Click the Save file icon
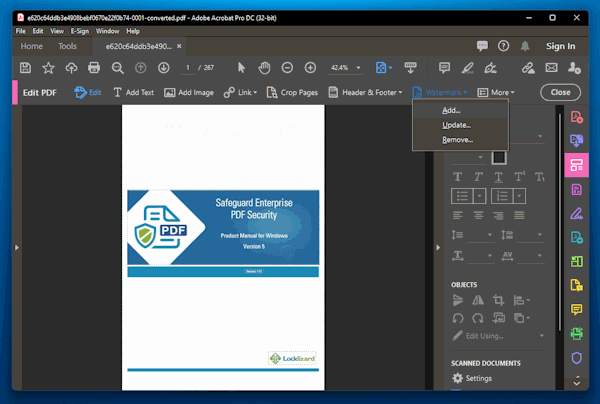The height and width of the screenshot is (404, 600). [x=25, y=68]
